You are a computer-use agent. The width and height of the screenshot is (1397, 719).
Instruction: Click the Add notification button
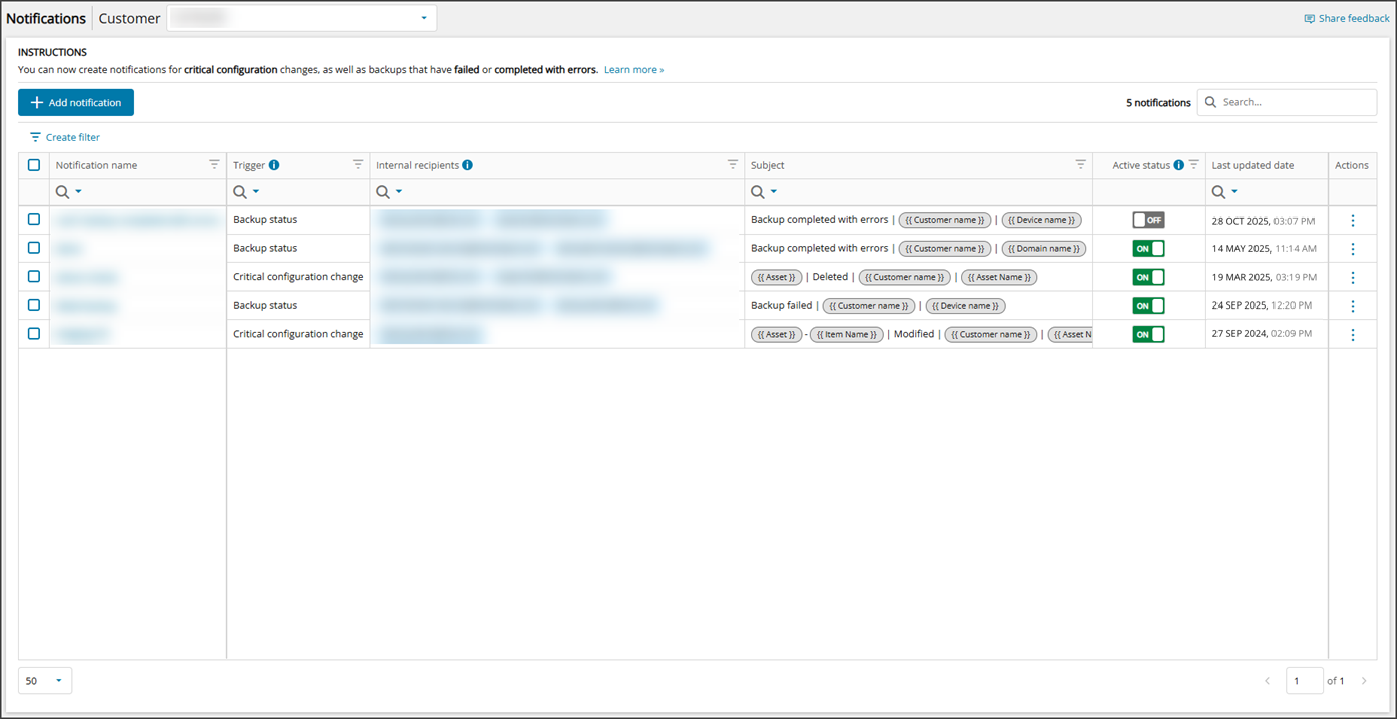76,102
